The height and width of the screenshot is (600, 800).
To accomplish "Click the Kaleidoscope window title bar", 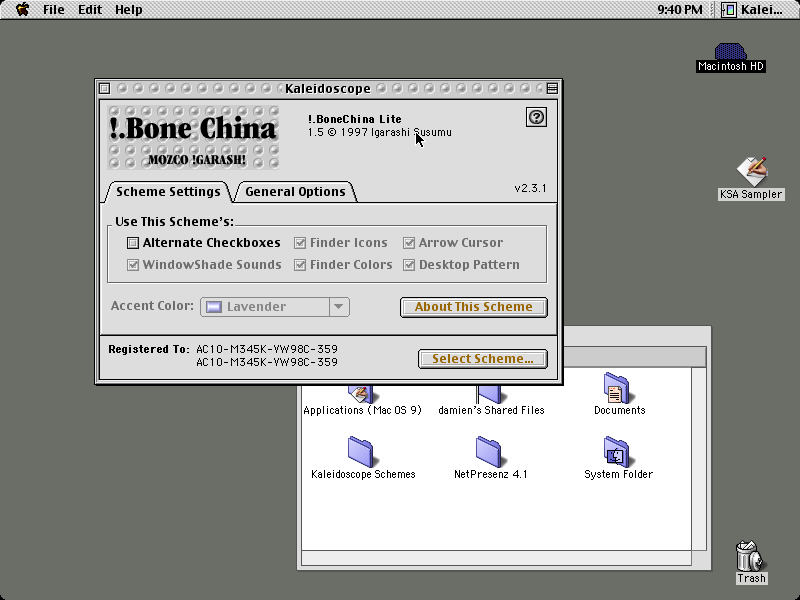I will 328,88.
